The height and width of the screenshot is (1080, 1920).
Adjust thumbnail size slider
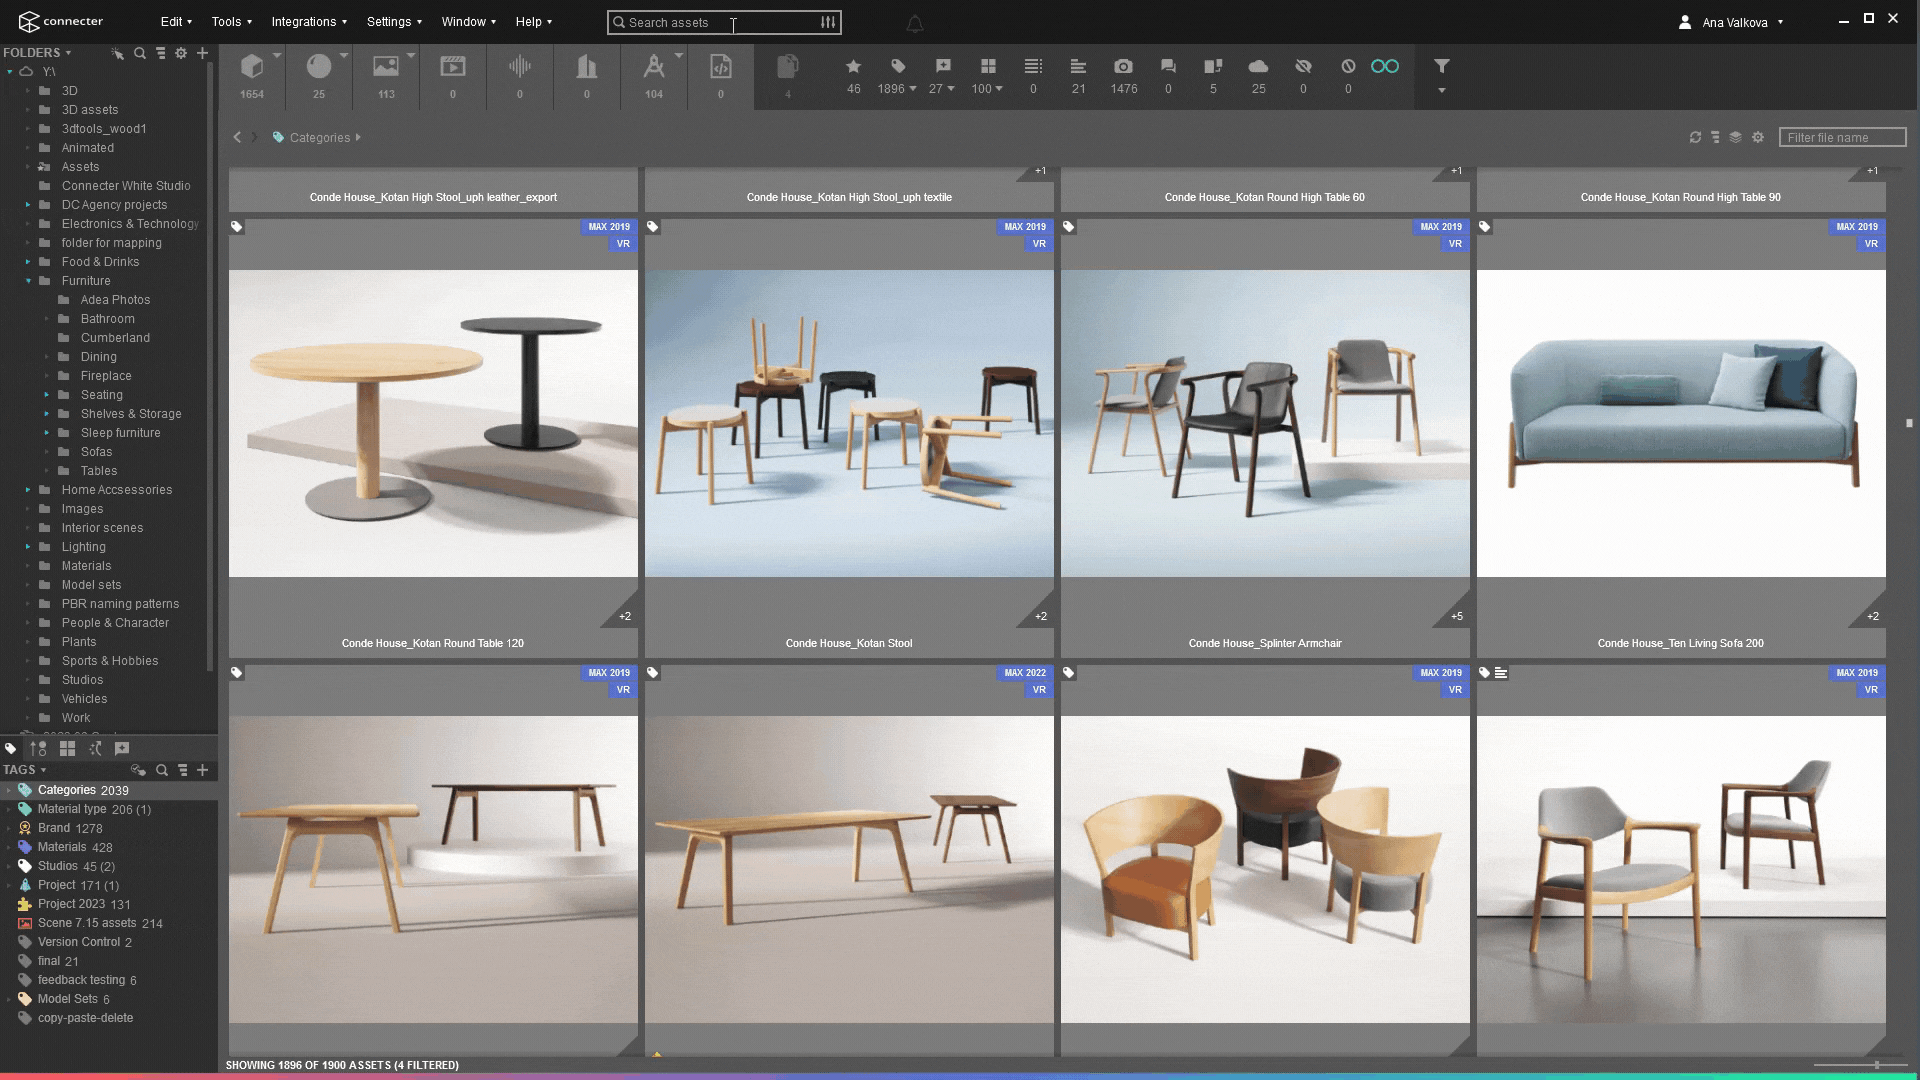1877,1065
